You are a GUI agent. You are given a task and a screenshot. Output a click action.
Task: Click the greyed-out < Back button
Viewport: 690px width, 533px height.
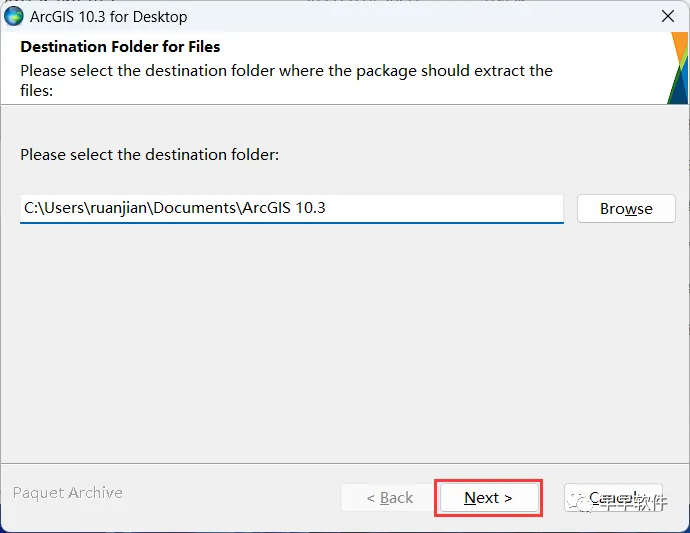tap(389, 498)
